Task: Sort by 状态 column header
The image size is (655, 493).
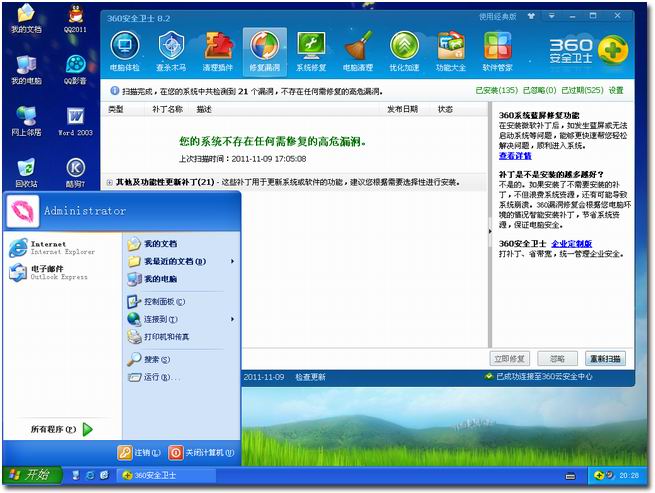Action: 445,109
